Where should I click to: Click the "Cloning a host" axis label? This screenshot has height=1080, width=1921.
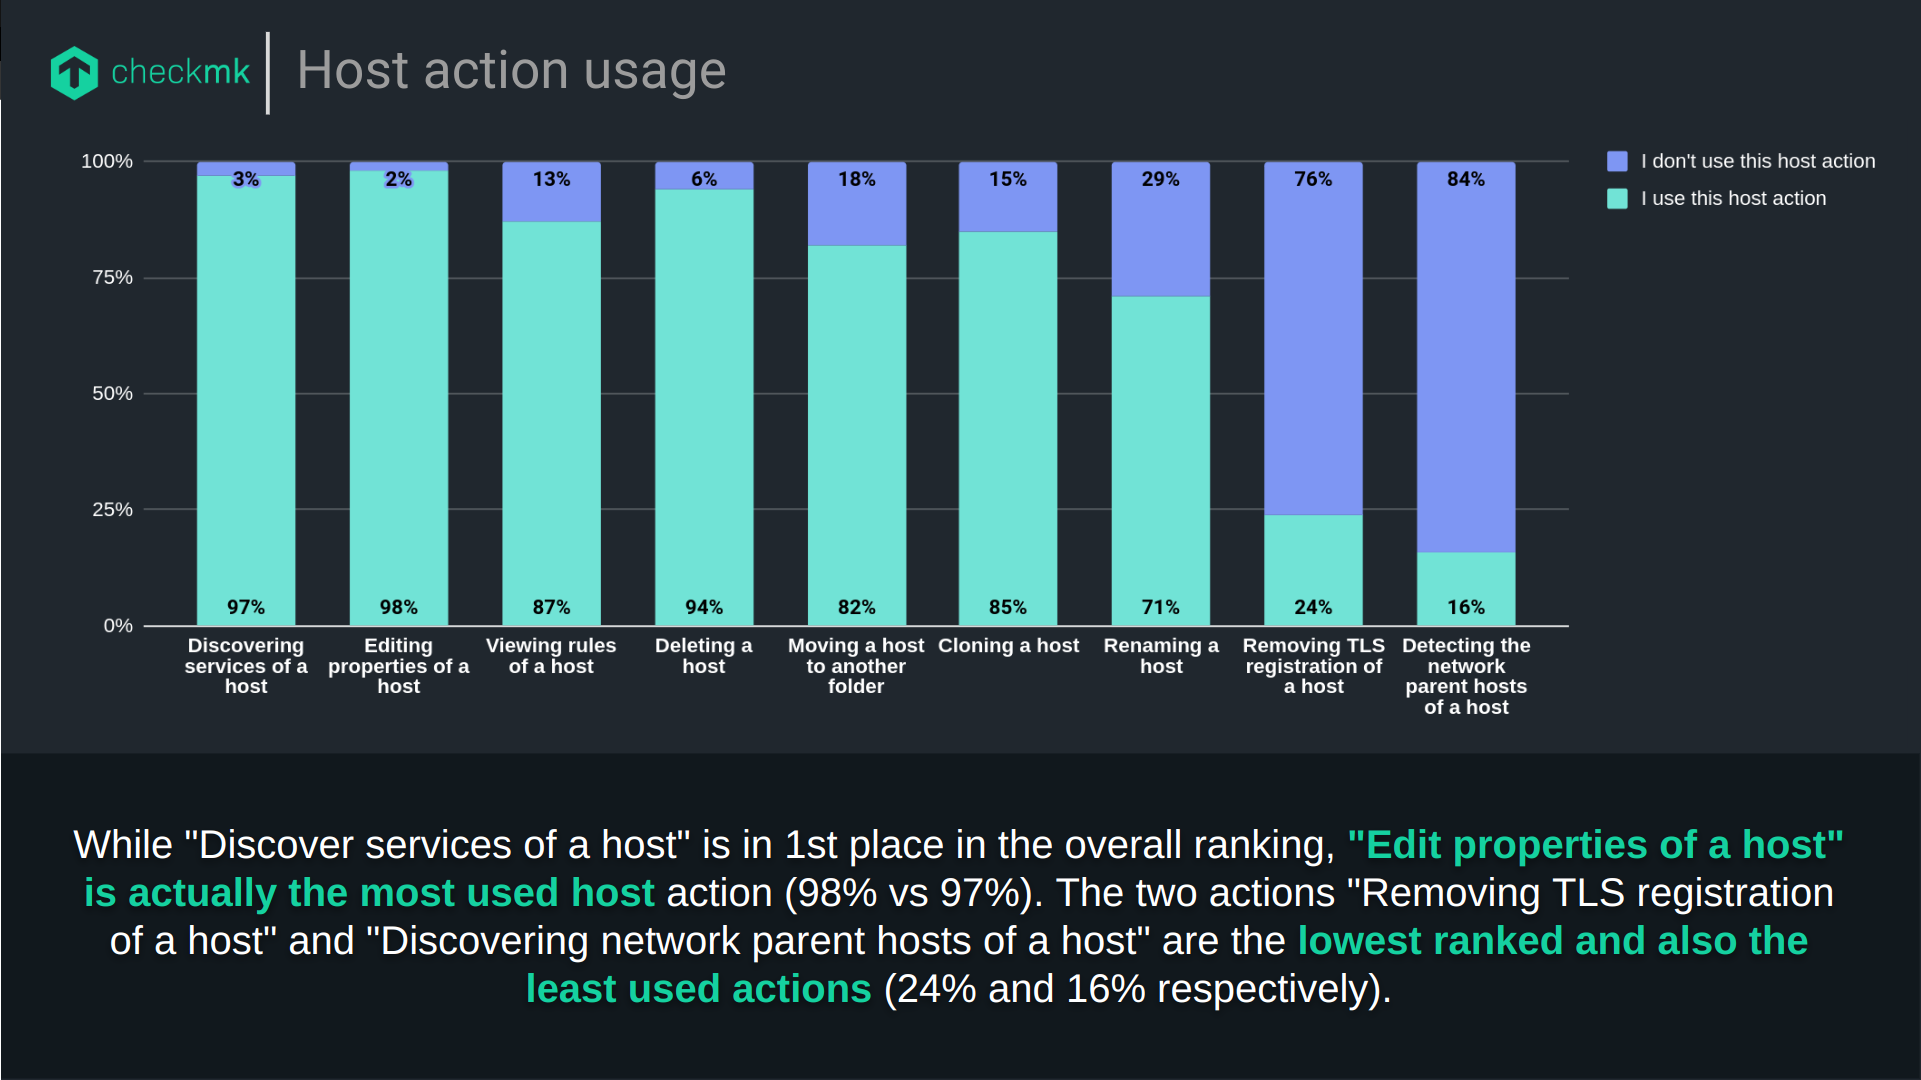tap(1008, 646)
